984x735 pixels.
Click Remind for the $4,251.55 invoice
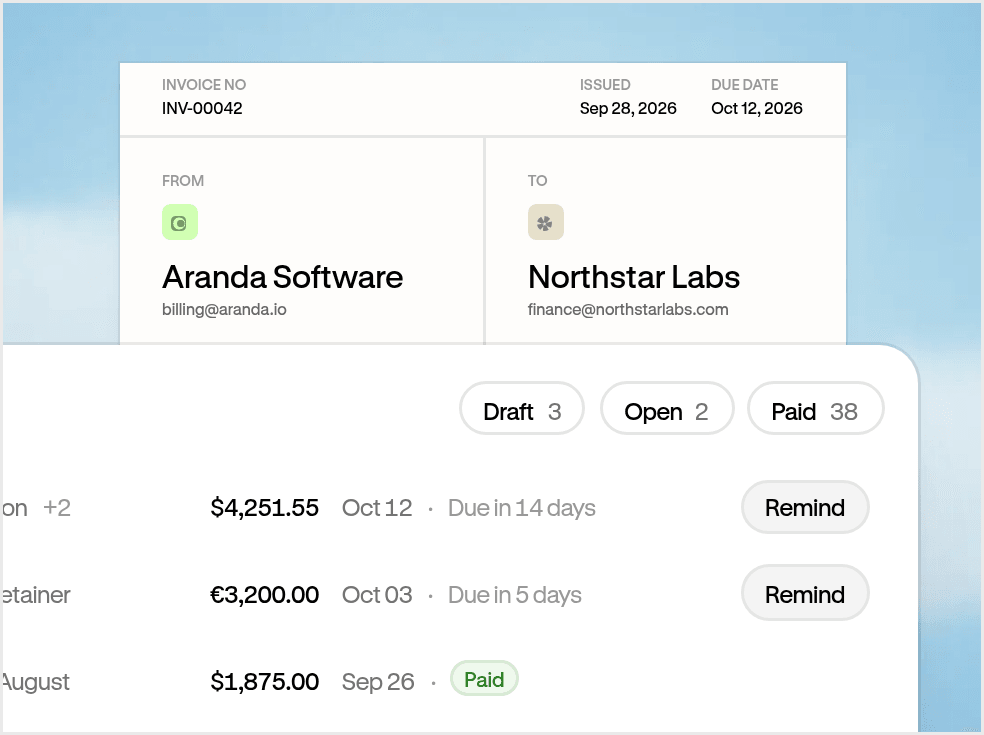click(805, 507)
